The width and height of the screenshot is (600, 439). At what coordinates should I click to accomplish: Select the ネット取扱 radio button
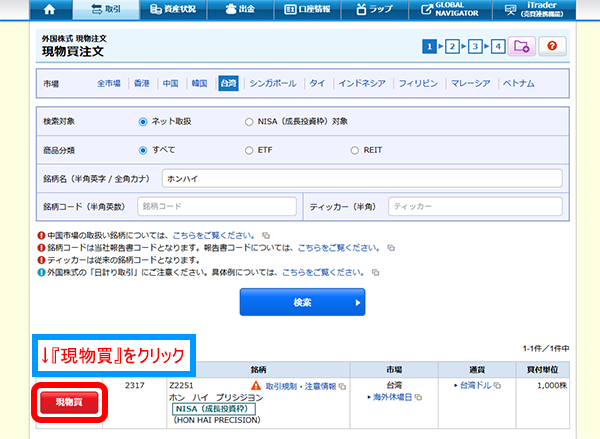click(143, 123)
